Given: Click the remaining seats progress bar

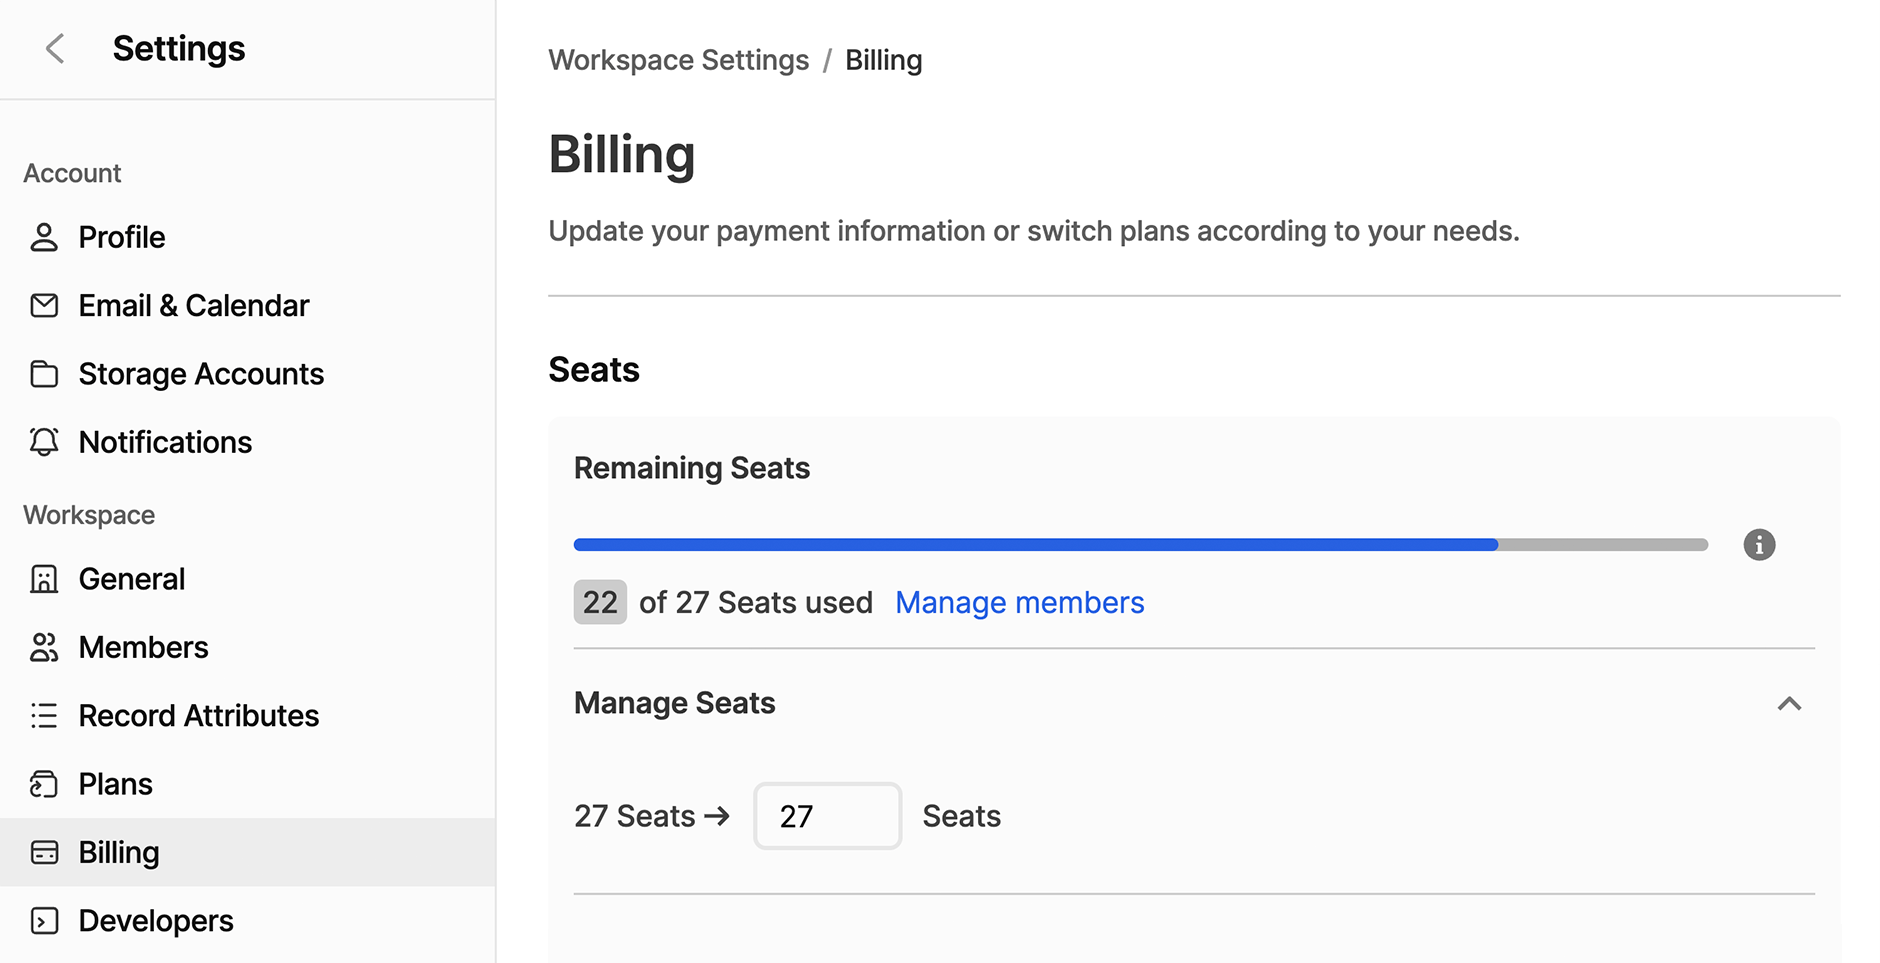Looking at the screenshot, I should tap(1140, 545).
